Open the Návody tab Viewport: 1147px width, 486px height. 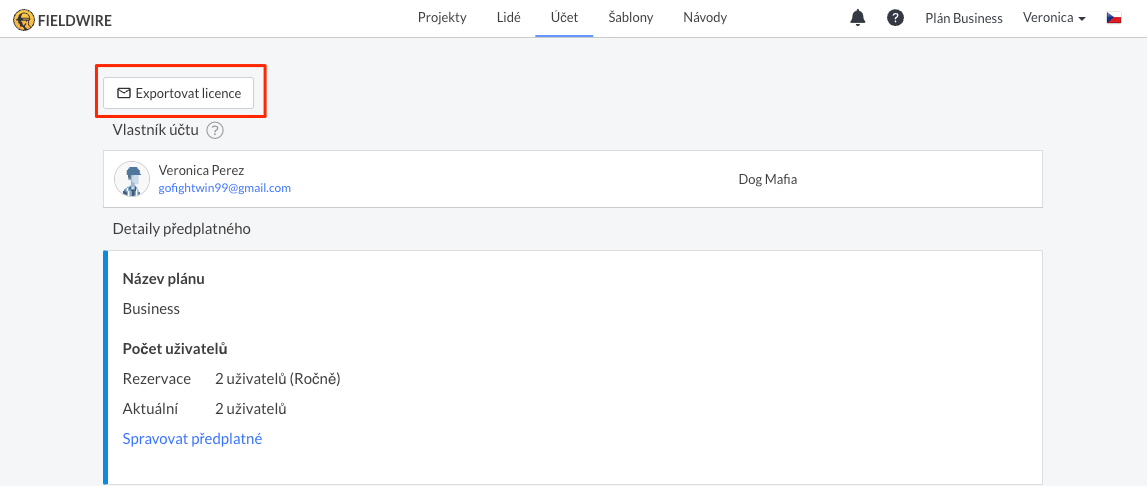[x=705, y=18]
